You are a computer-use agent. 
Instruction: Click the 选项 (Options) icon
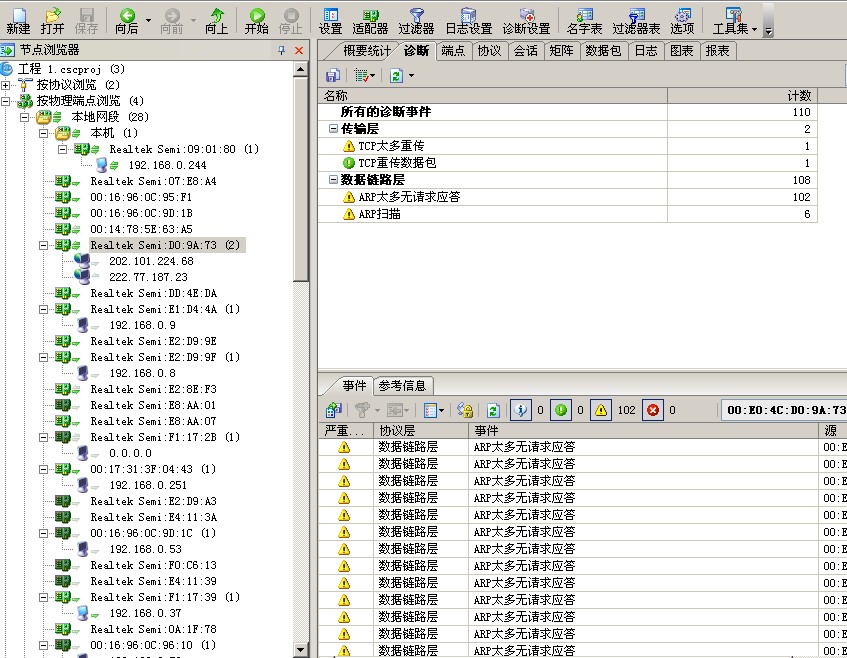[682, 20]
